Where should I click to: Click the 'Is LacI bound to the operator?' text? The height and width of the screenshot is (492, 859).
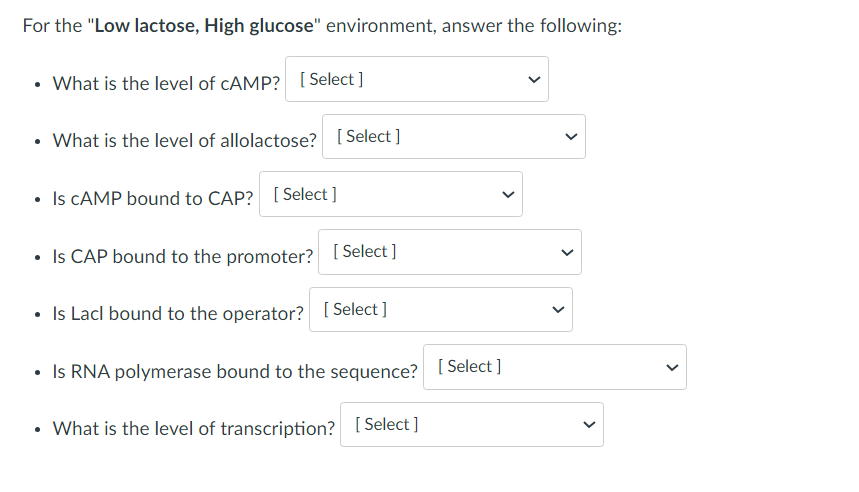(x=178, y=314)
